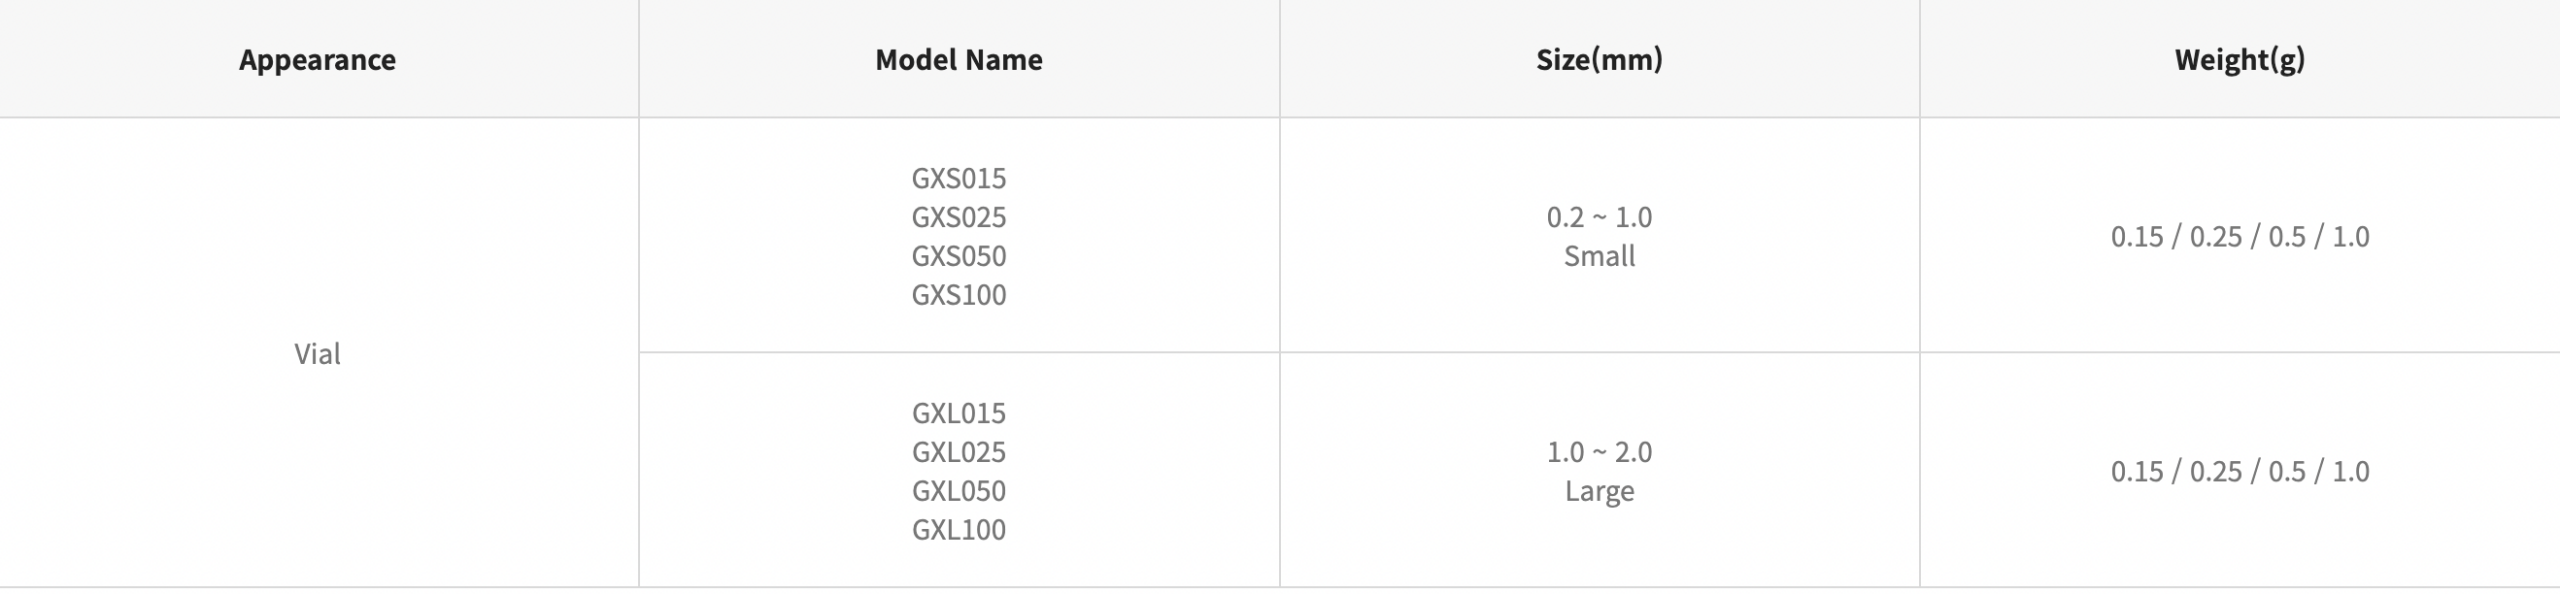
Task: Click the weight values in GXS row
Action: click(2239, 237)
